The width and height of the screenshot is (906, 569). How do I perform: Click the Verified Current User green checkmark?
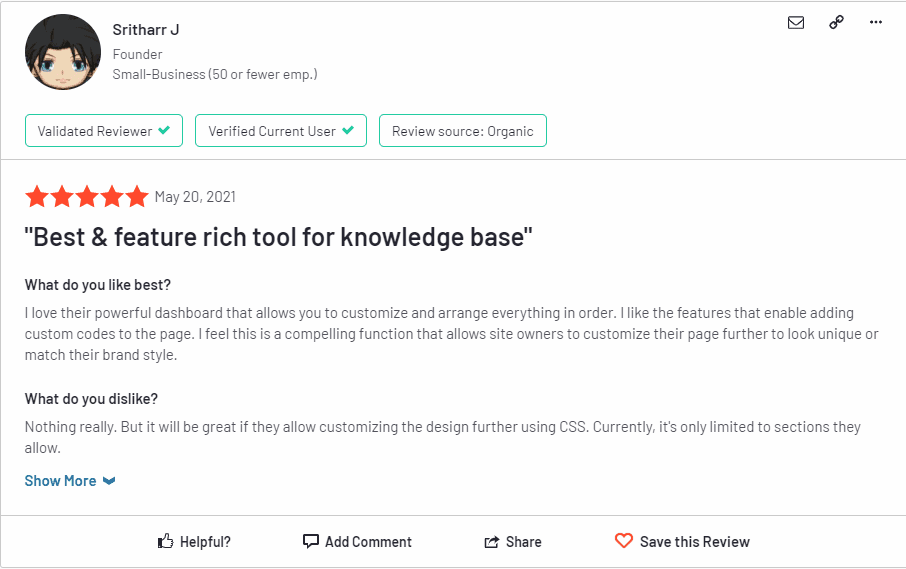[348, 131]
